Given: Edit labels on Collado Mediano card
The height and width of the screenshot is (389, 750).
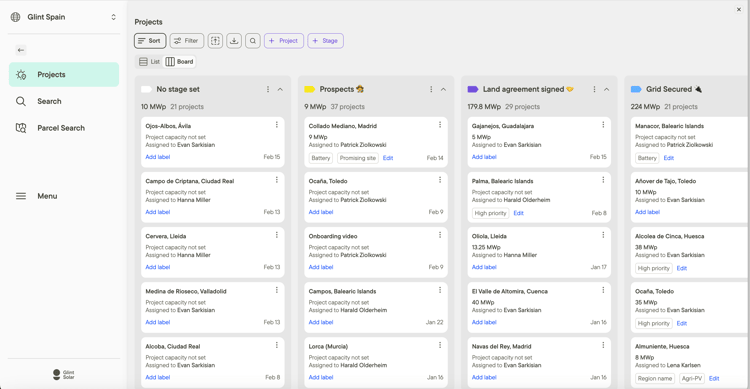Looking at the screenshot, I should (x=388, y=158).
